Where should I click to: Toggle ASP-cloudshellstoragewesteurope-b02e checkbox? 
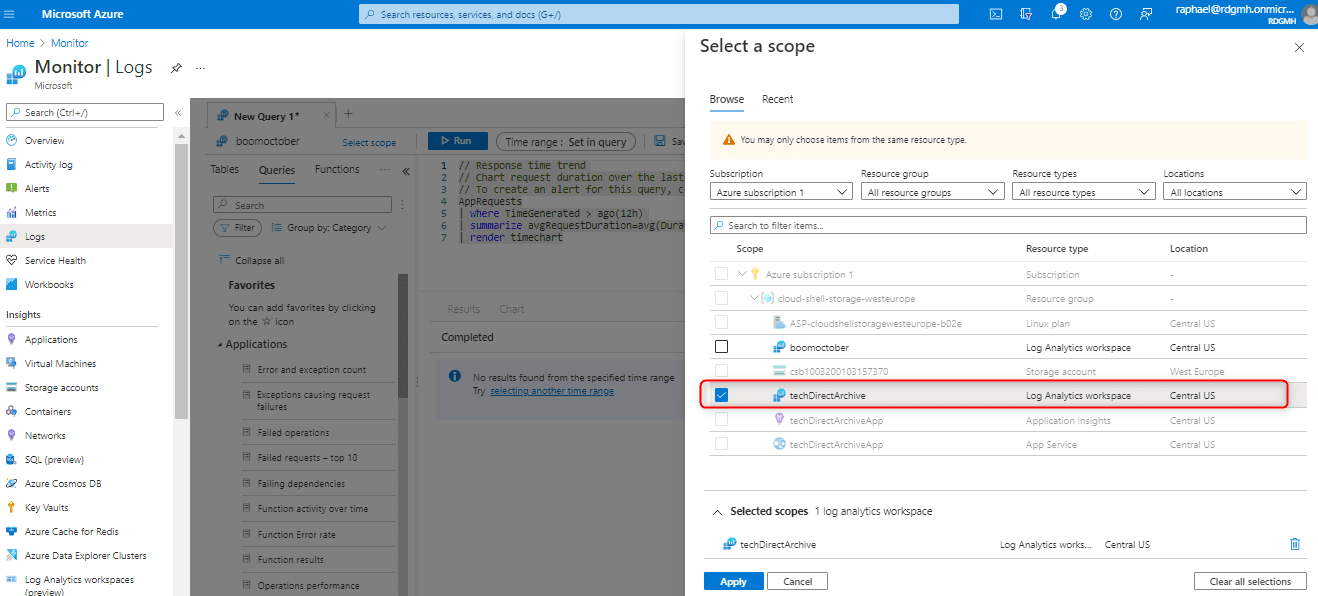pyautogui.click(x=721, y=323)
